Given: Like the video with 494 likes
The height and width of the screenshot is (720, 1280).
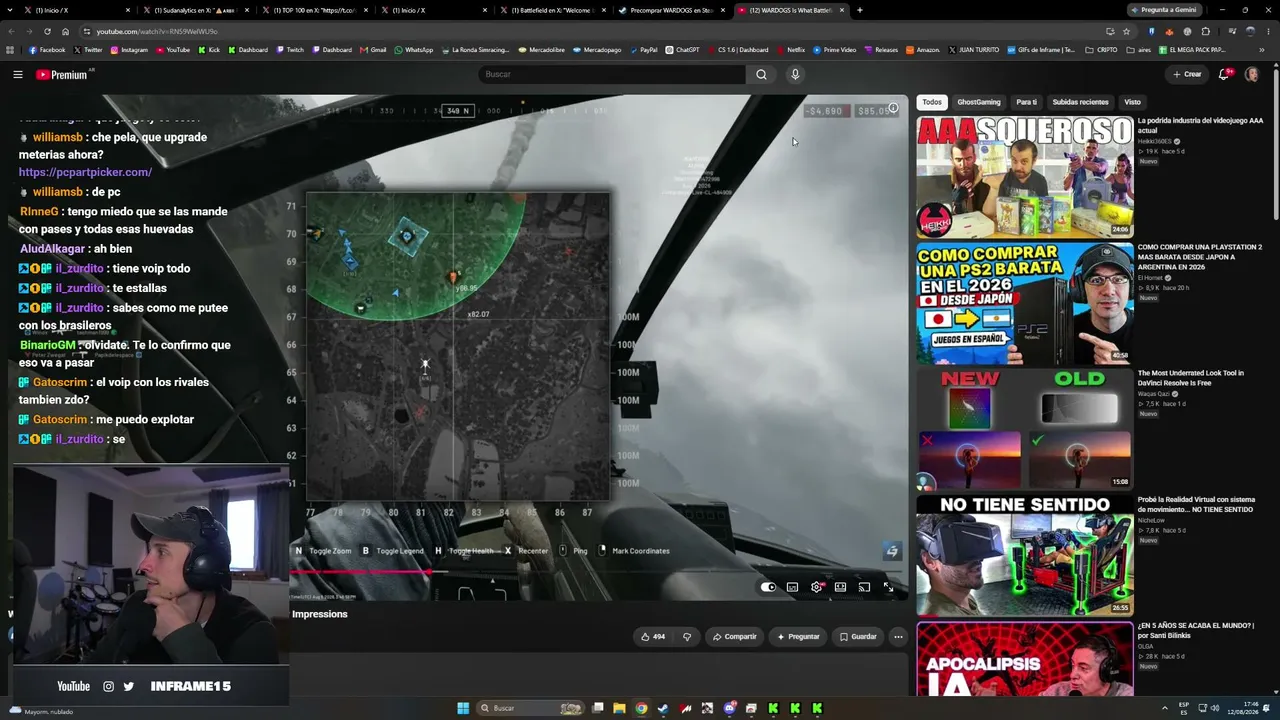Looking at the screenshot, I should pyautogui.click(x=651, y=636).
